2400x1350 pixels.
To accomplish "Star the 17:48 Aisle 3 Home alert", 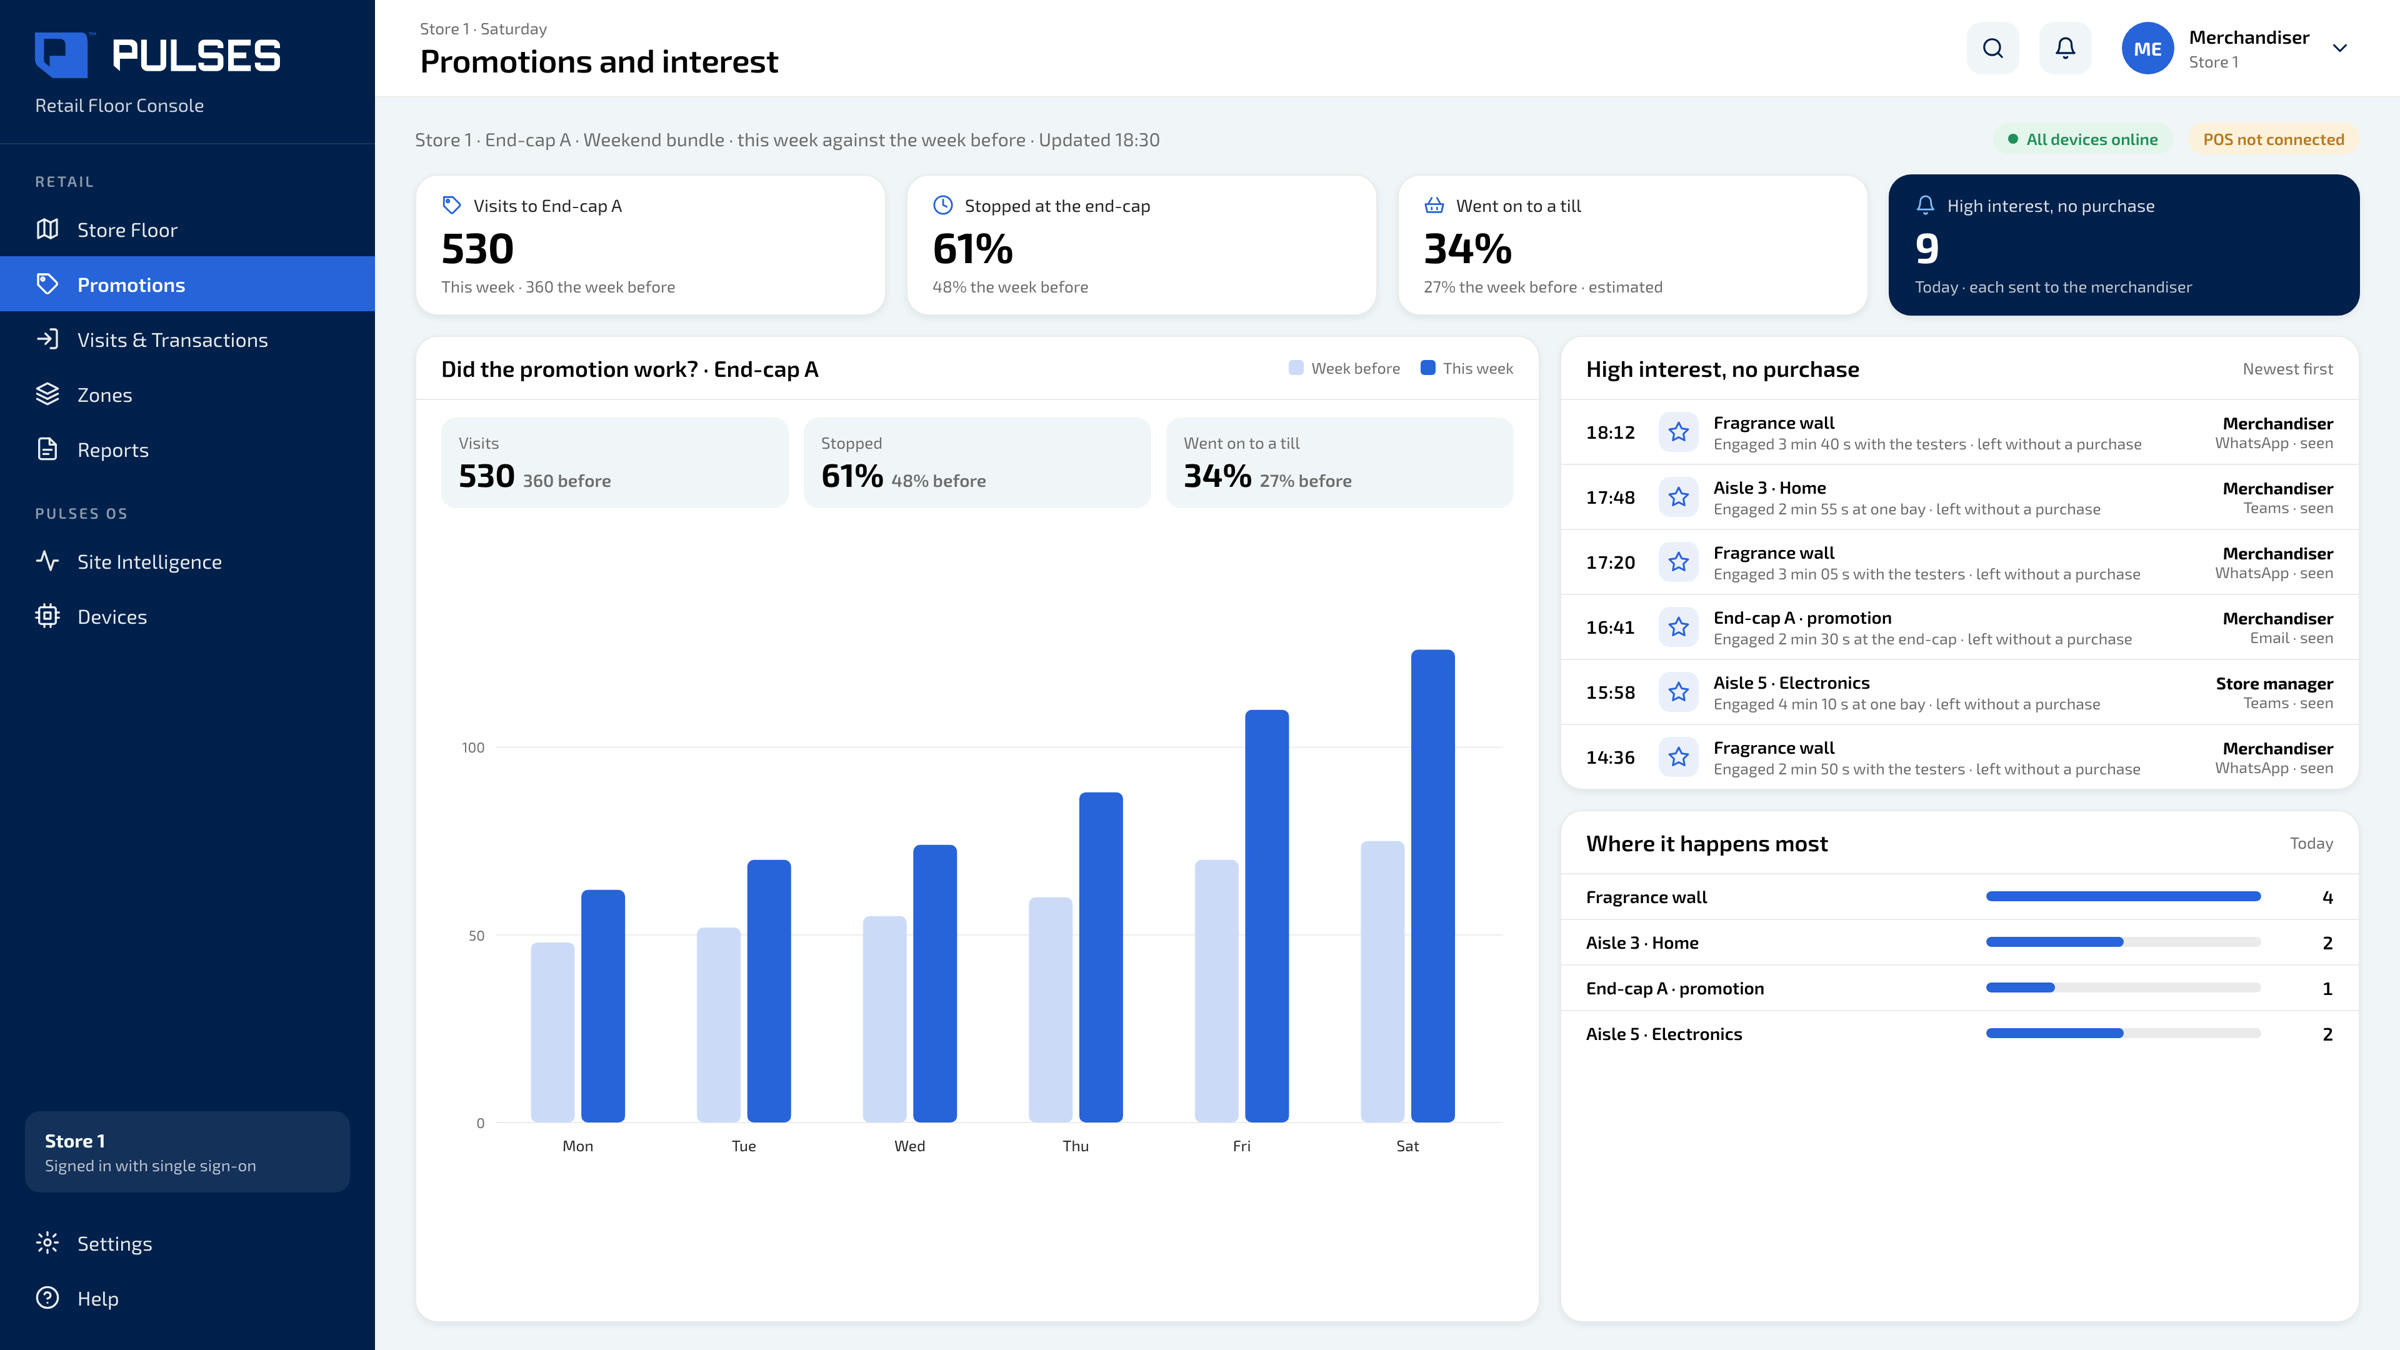I will [1678, 497].
